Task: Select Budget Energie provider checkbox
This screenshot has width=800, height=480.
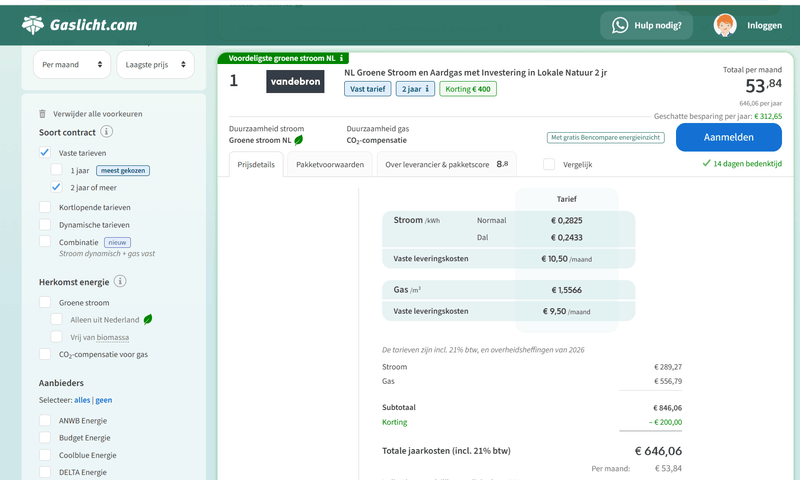Action: click(45, 438)
